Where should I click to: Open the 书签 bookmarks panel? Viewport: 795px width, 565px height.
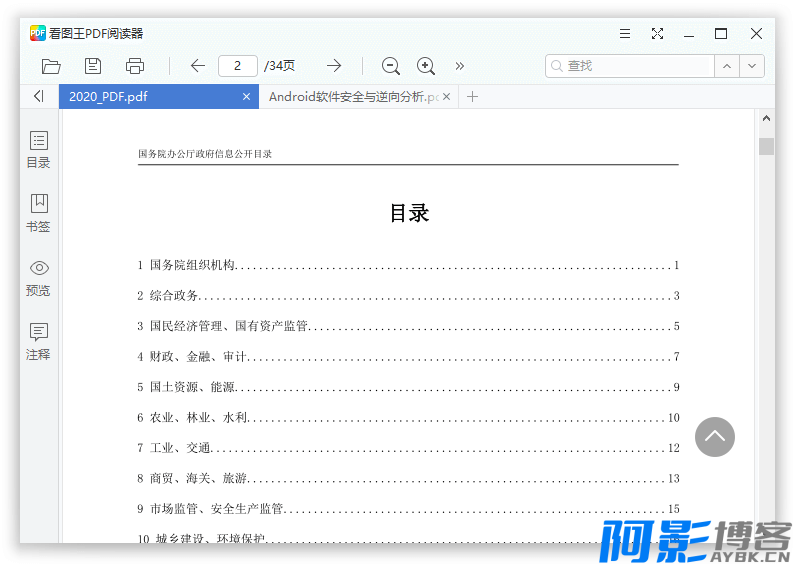pyautogui.click(x=39, y=213)
